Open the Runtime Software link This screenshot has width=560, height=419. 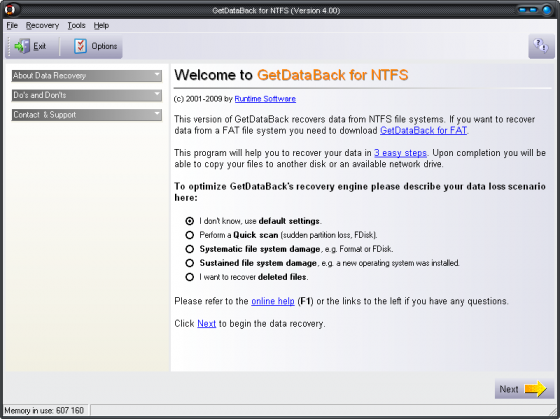[x=265, y=99]
